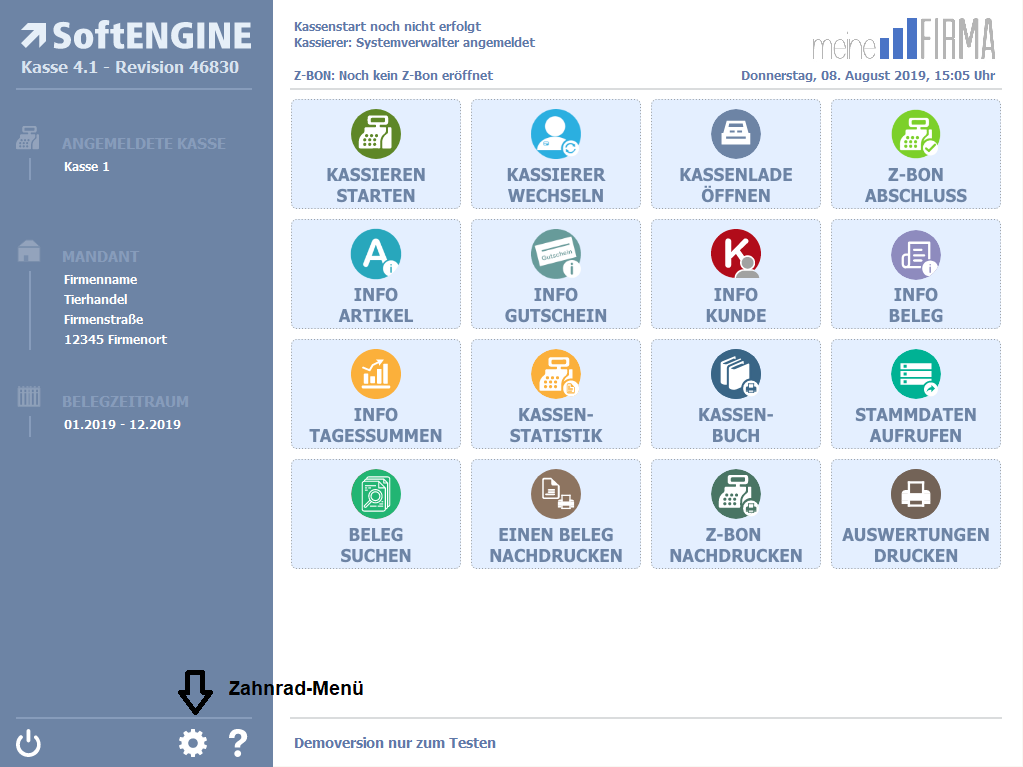This screenshot has width=1023, height=767.
Task: Select the Kassierer Wechseln tile
Action: pyautogui.click(x=556, y=154)
